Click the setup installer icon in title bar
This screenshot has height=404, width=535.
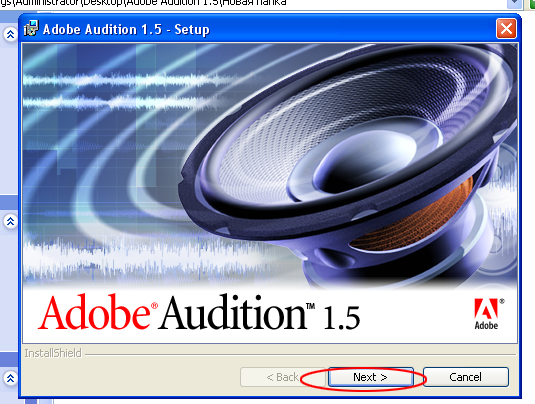point(31,28)
